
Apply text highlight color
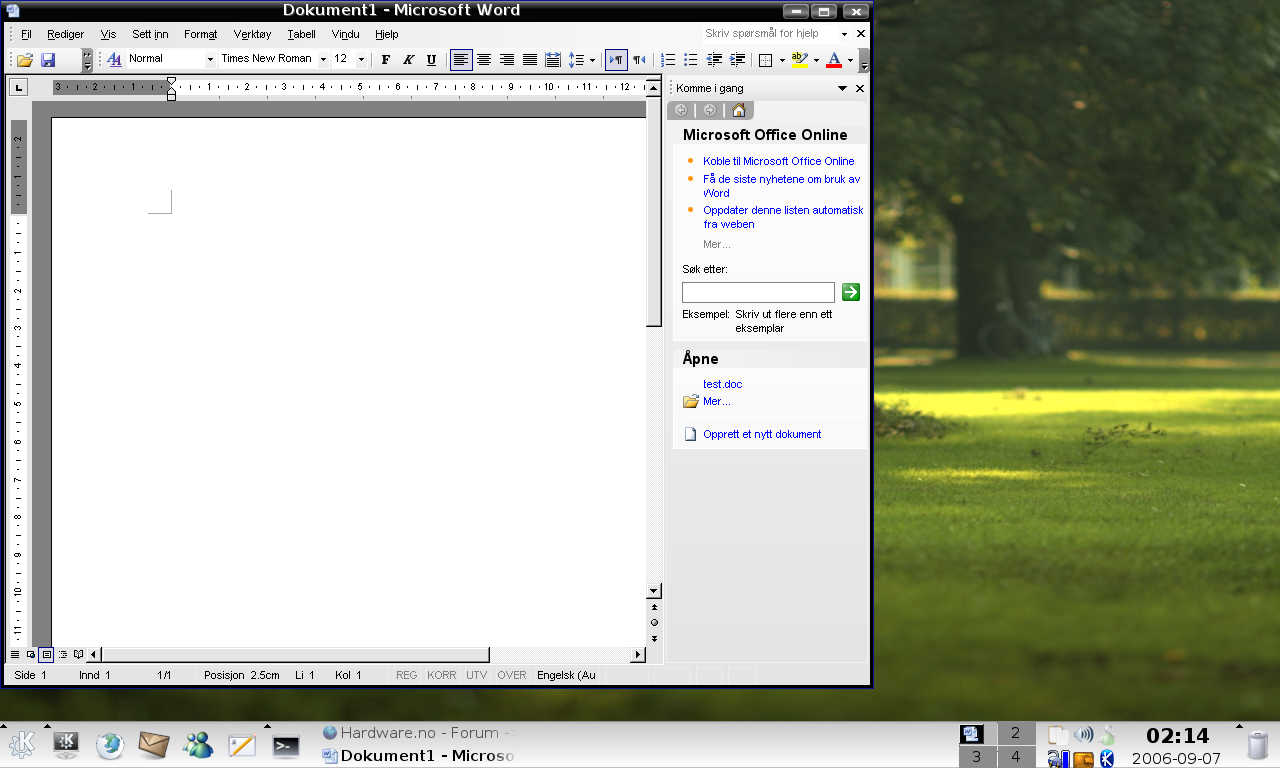799,60
